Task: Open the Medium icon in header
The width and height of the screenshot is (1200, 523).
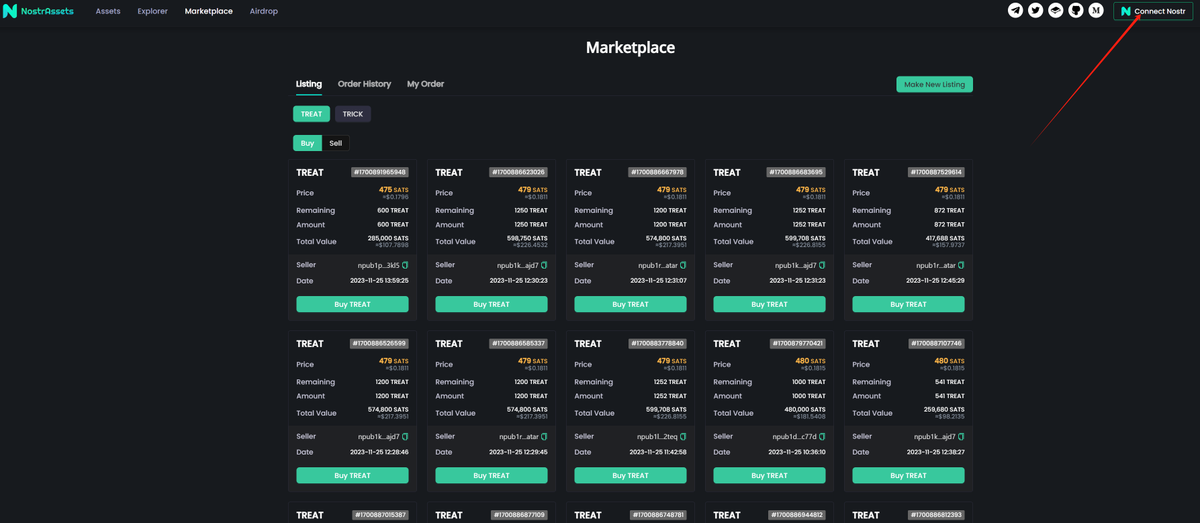Action: point(1096,10)
